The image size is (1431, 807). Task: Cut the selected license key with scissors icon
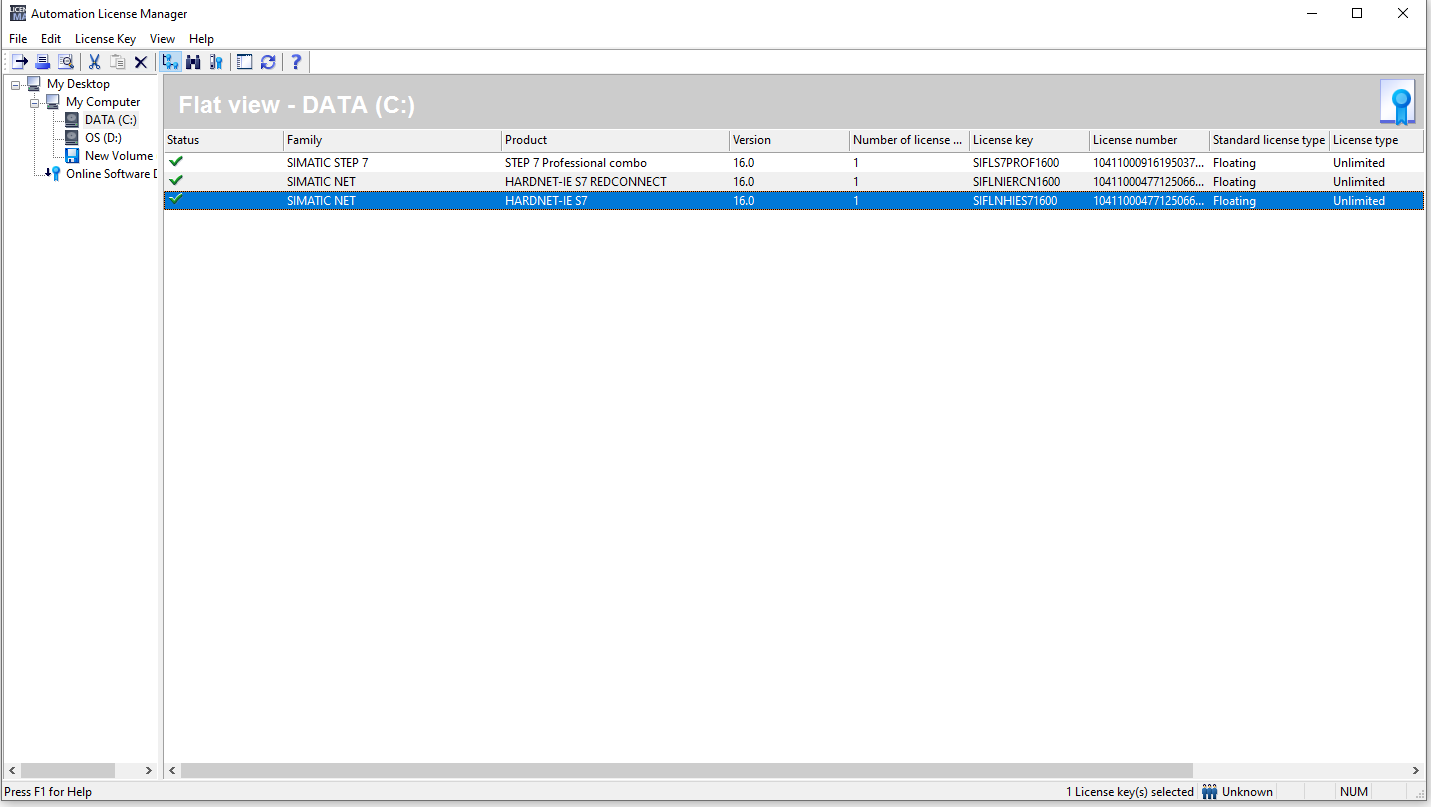point(94,62)
